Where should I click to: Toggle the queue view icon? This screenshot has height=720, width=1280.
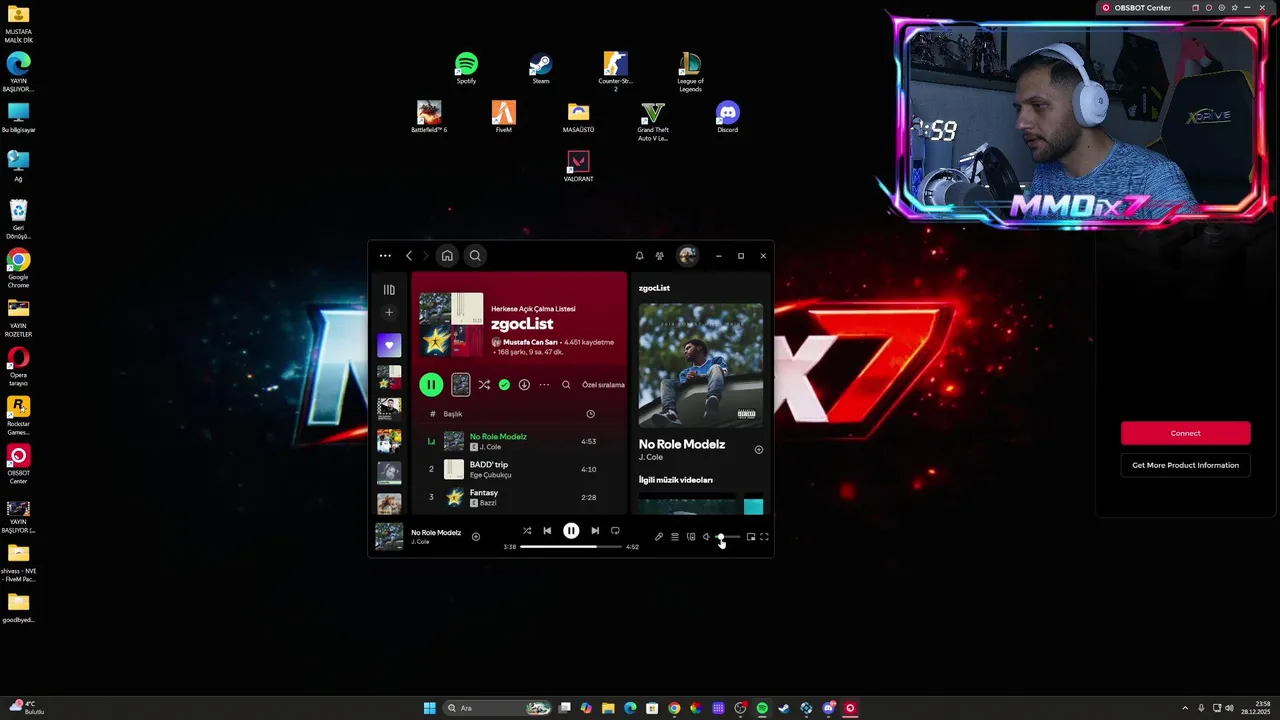pos(675,537)
